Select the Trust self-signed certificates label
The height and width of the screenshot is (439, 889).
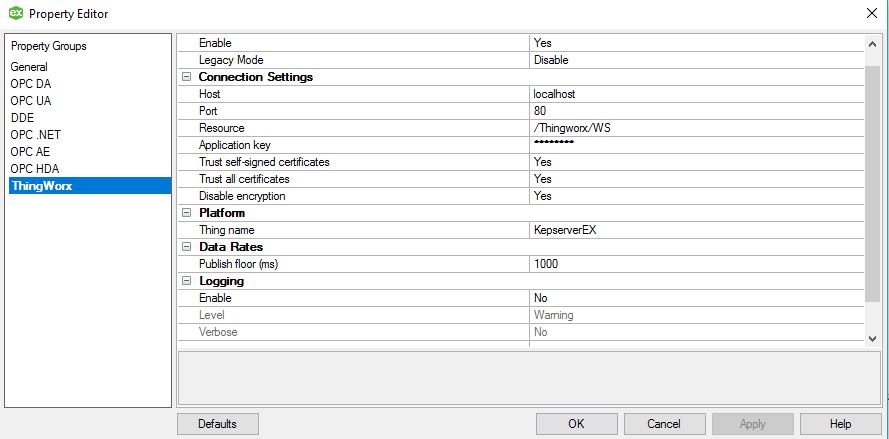[264, 162]
